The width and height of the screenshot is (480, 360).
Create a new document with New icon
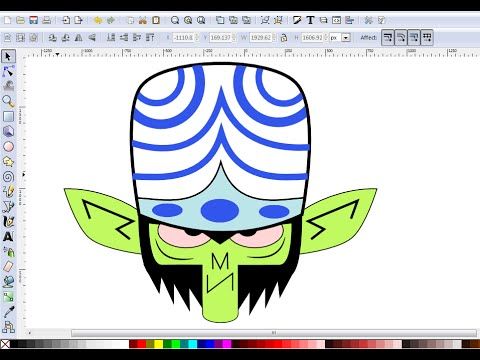(x=7, y=21)
